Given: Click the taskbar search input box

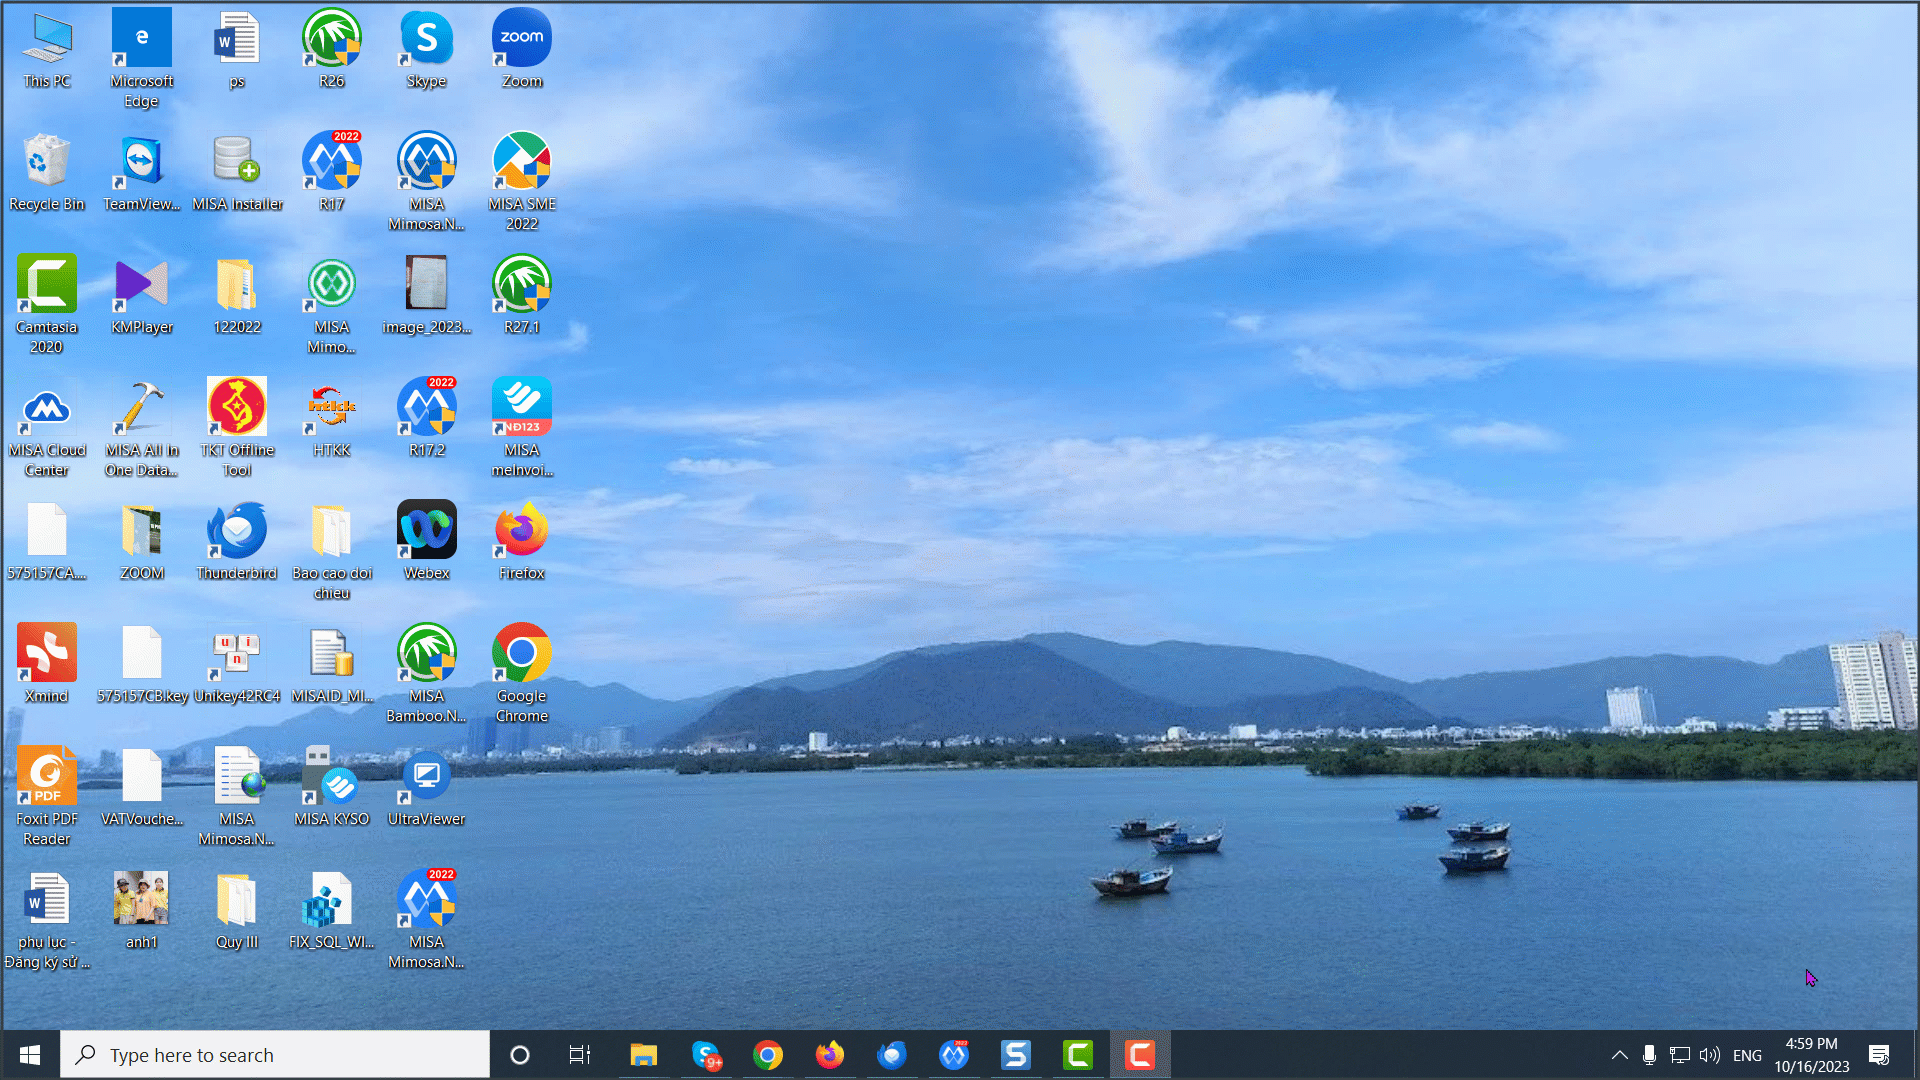Looking at the screenshot, I should click(275, 1055).
